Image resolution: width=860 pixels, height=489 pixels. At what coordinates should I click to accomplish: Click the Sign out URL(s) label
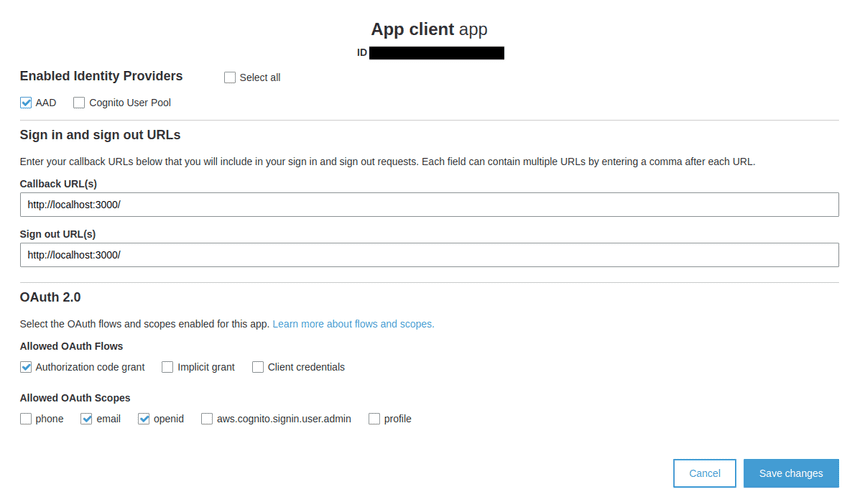point(58,234)
